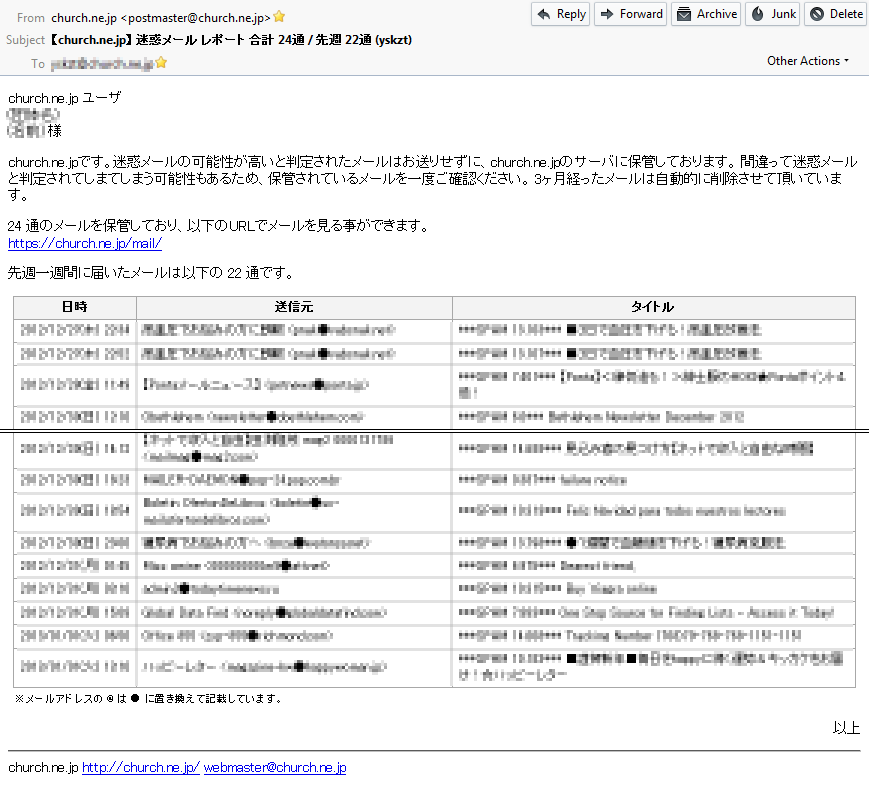Click the 'Tracking Number' spam entry title

pos(620,635)
